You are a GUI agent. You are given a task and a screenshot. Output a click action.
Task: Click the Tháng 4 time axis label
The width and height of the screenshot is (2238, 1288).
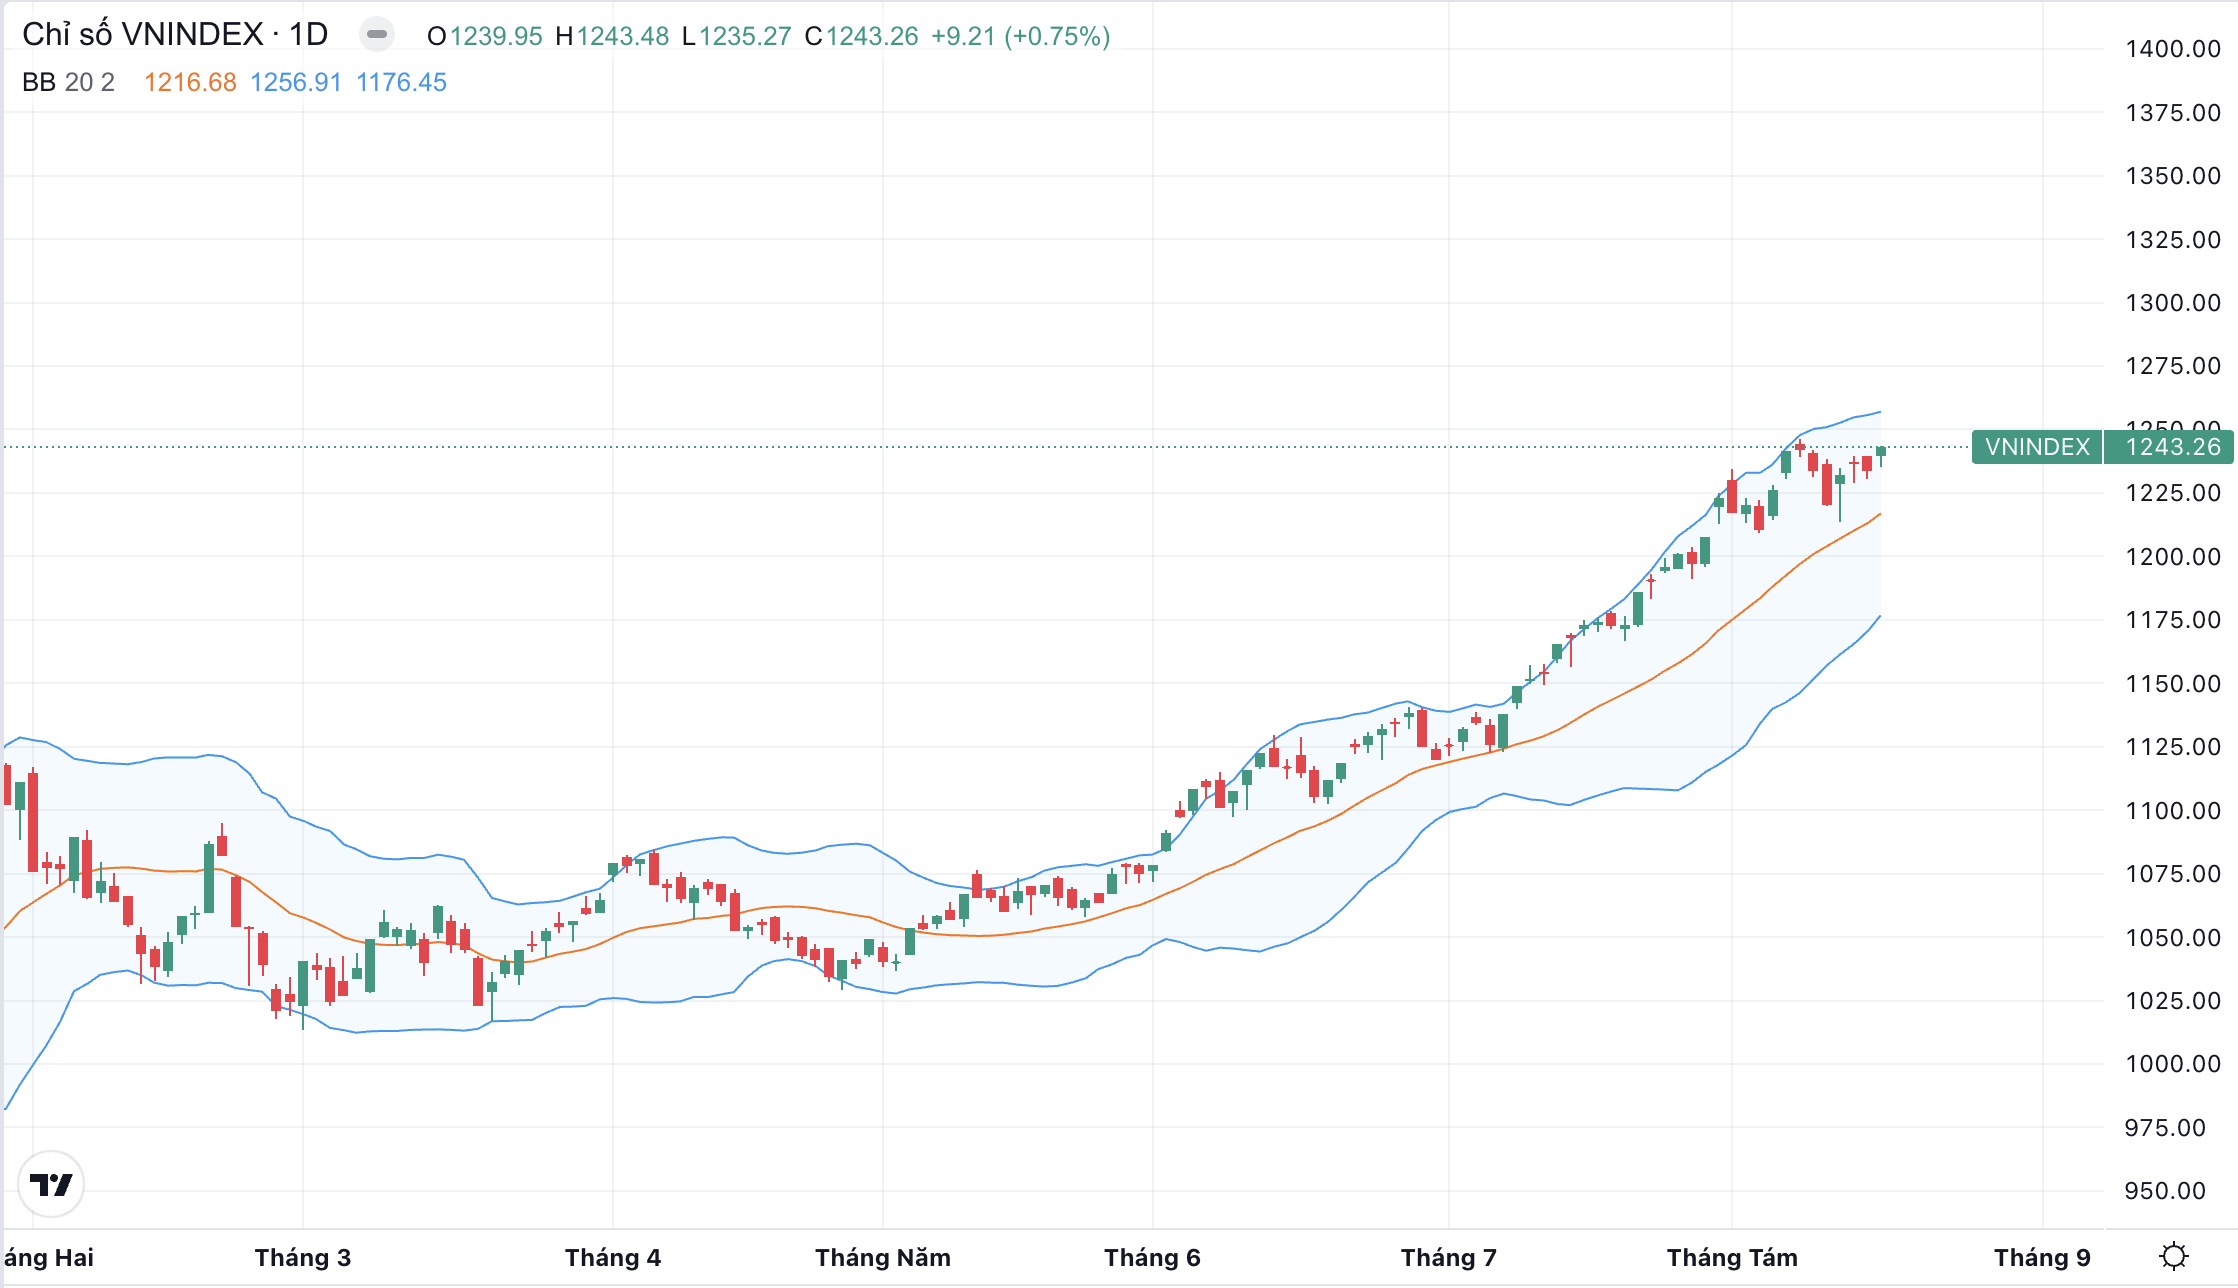tap(613, 1257)
